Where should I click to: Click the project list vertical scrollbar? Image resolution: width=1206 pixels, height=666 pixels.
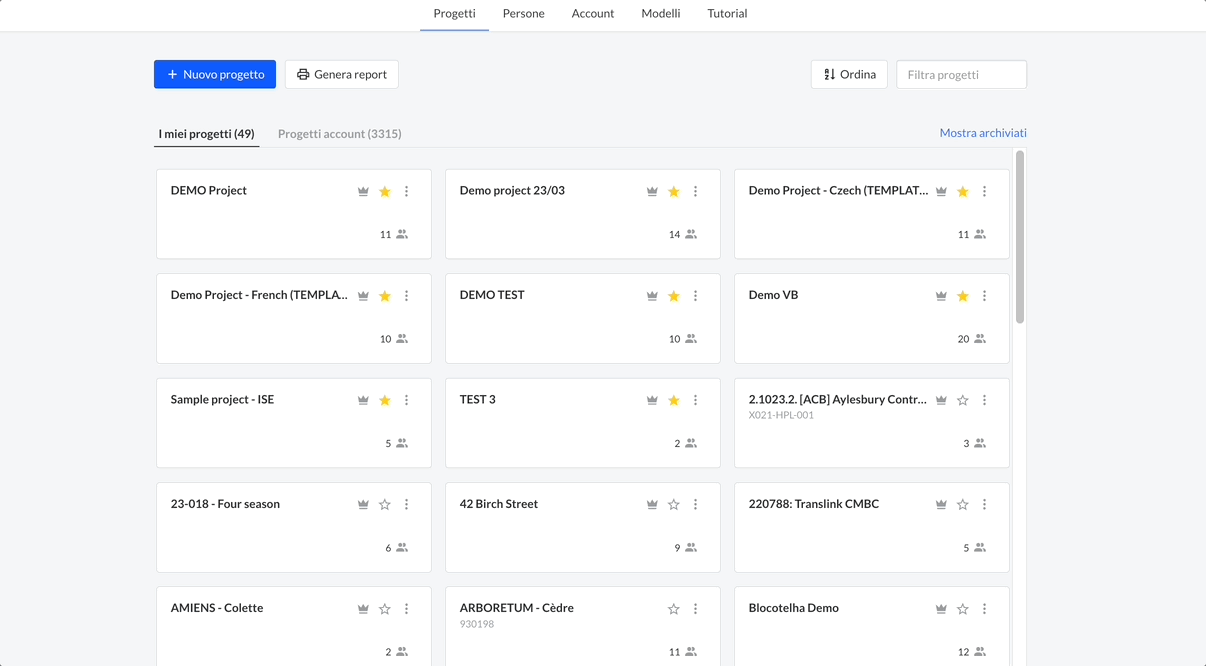1020,237
